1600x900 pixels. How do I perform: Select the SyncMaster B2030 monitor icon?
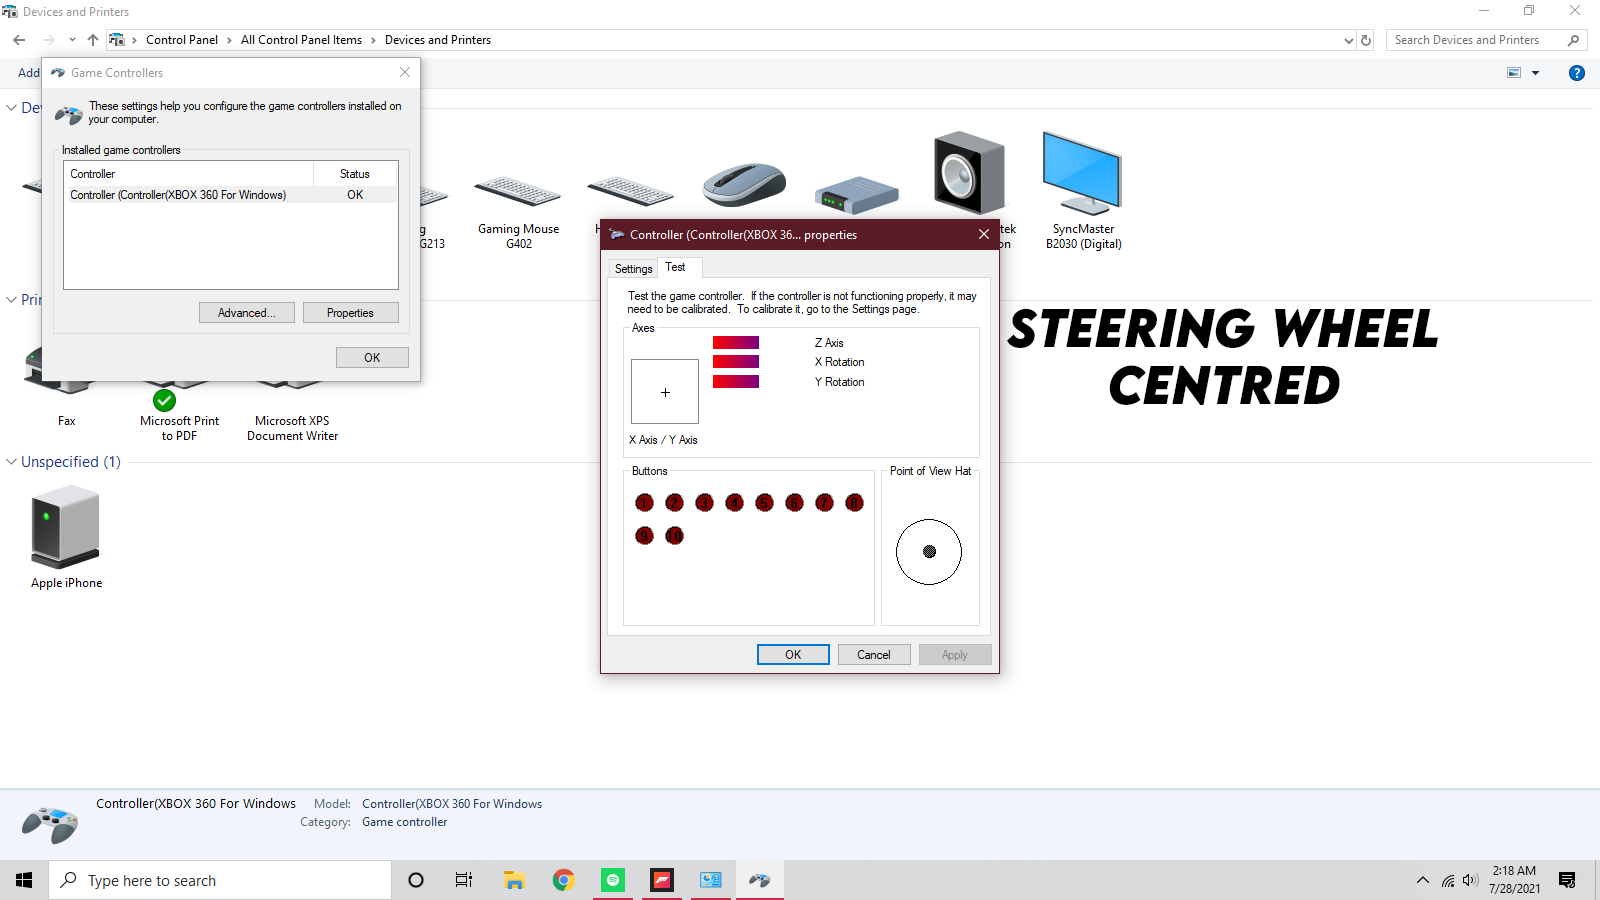1082,175
